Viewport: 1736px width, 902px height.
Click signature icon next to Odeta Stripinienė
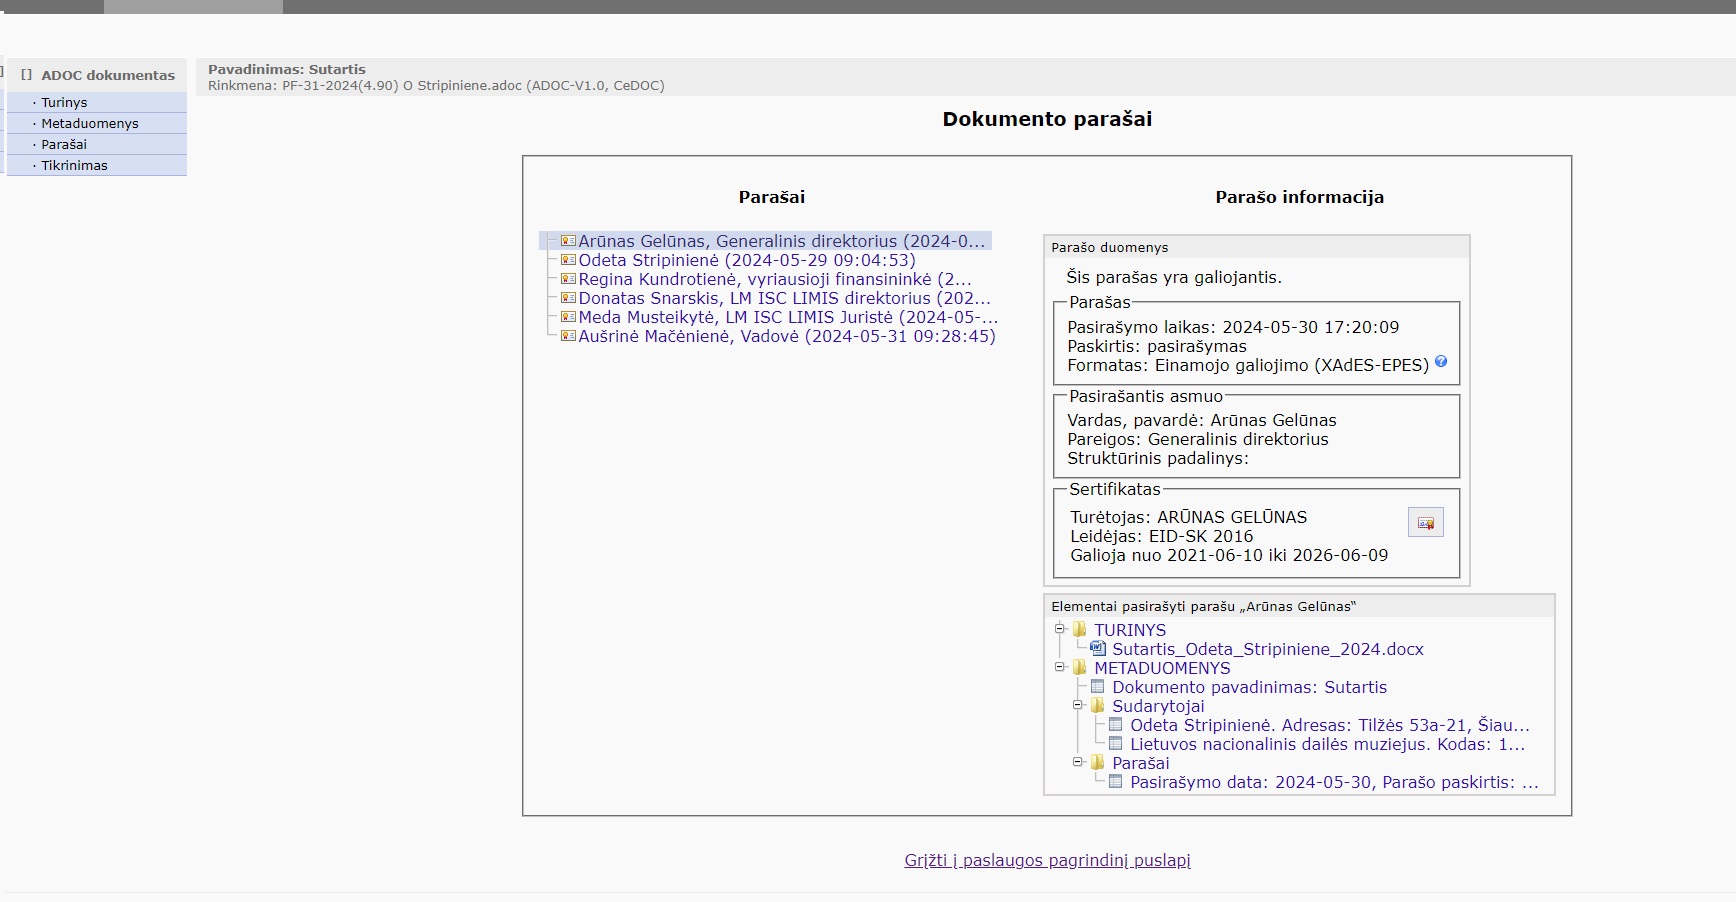point(568,260)
